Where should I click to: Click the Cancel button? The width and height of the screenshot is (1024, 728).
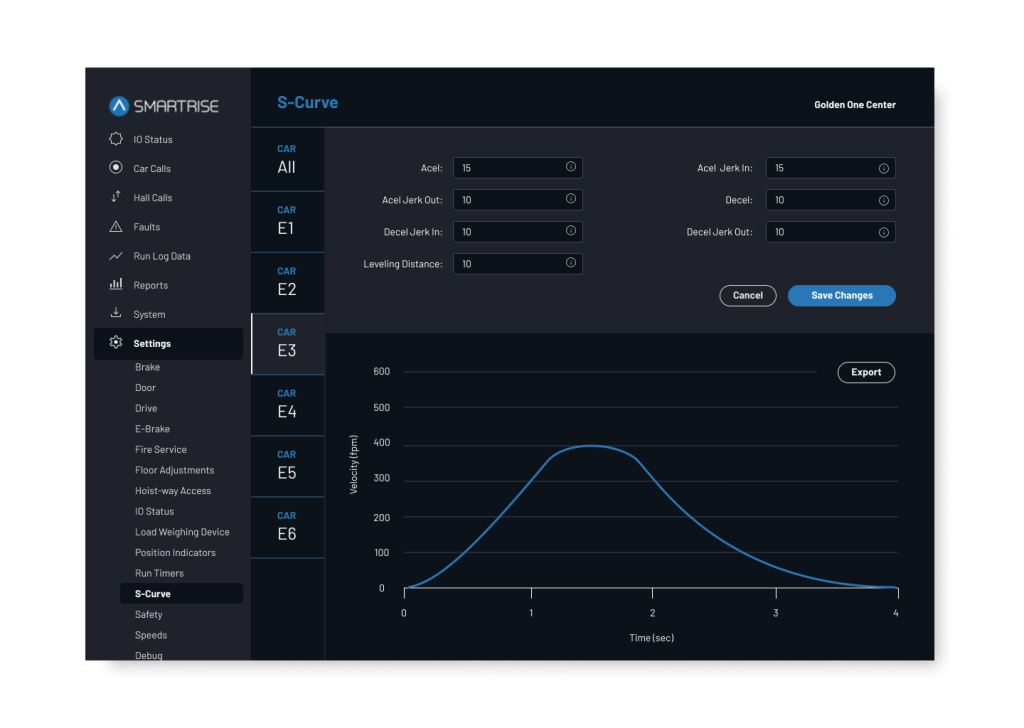pos(747,296)
